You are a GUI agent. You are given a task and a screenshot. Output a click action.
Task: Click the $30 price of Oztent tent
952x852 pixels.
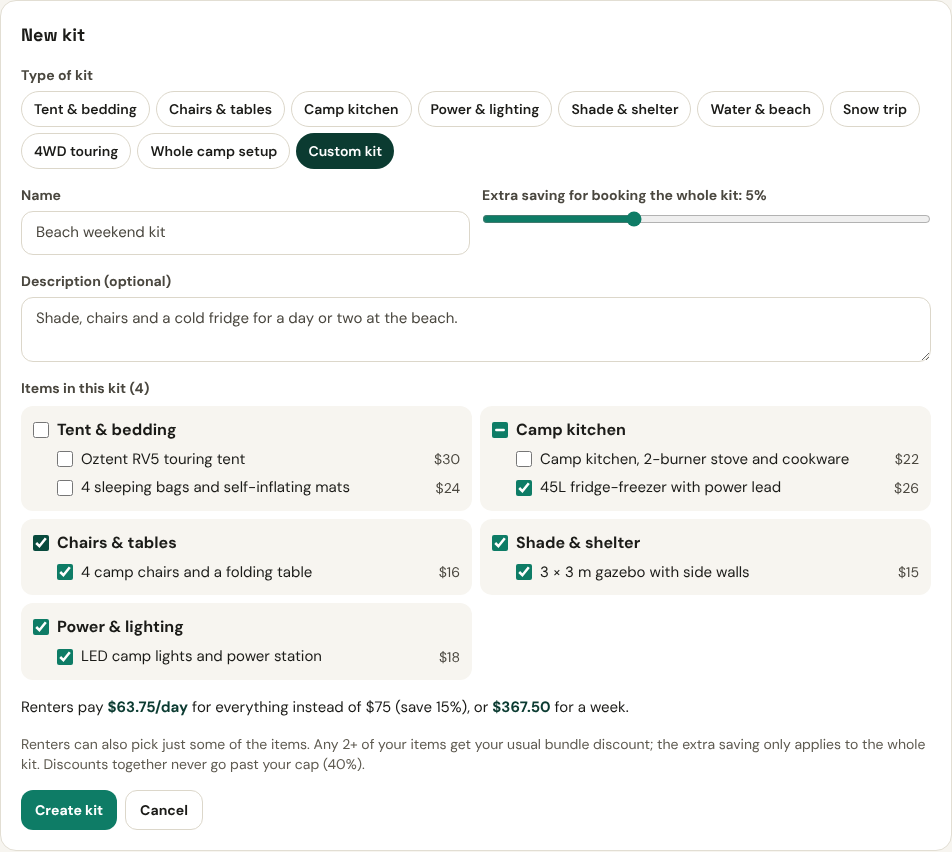coord(447,459)
